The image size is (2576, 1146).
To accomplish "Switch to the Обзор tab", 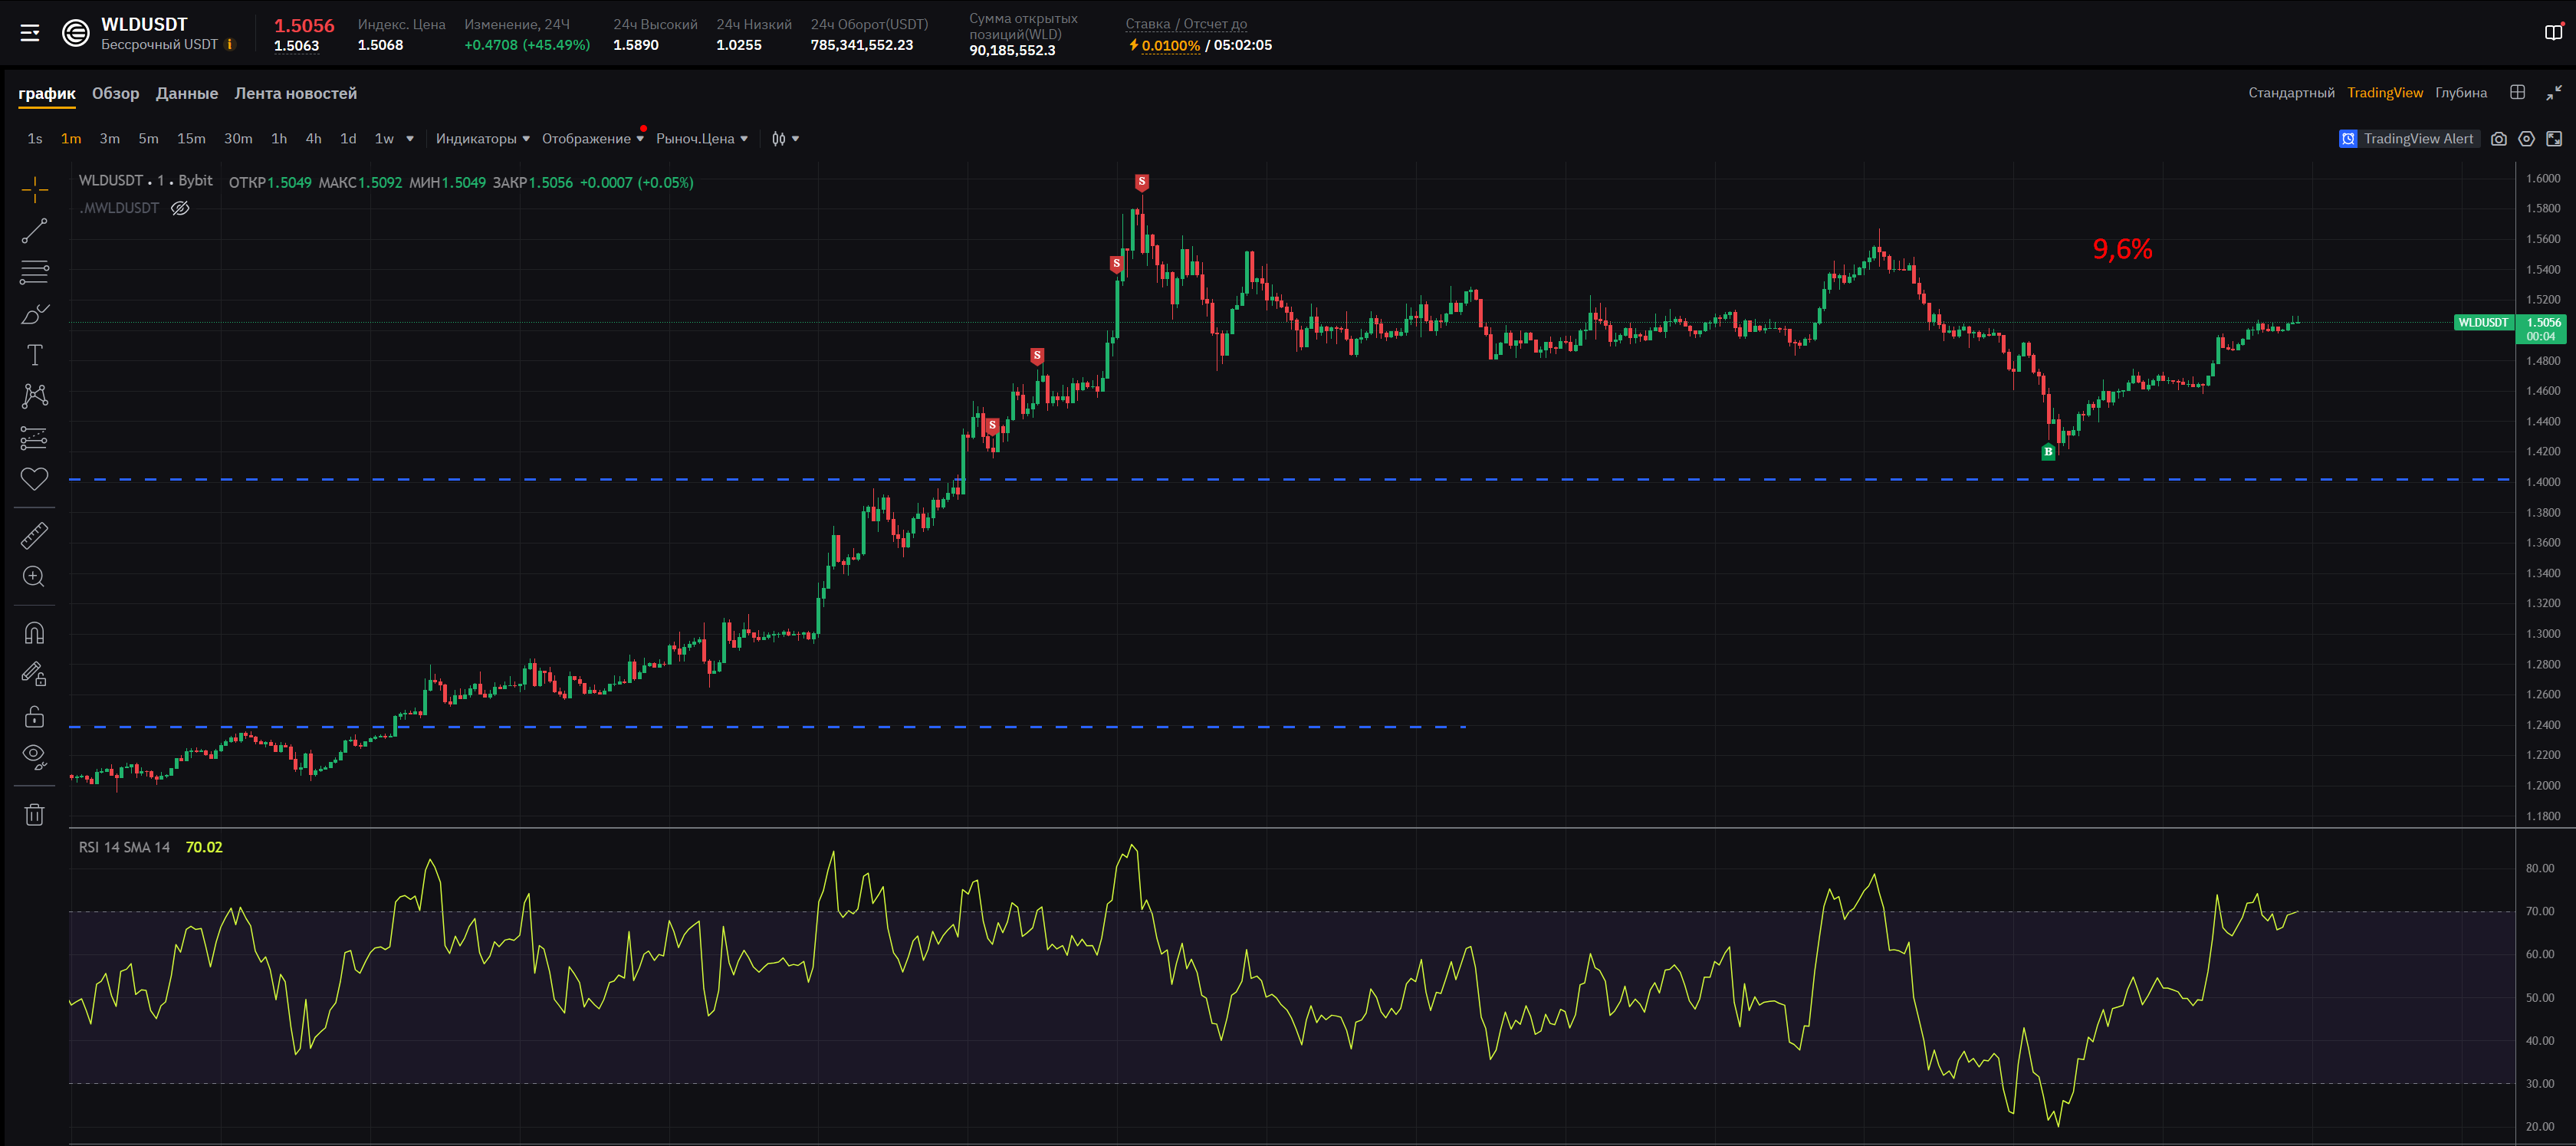I will 116,93.
